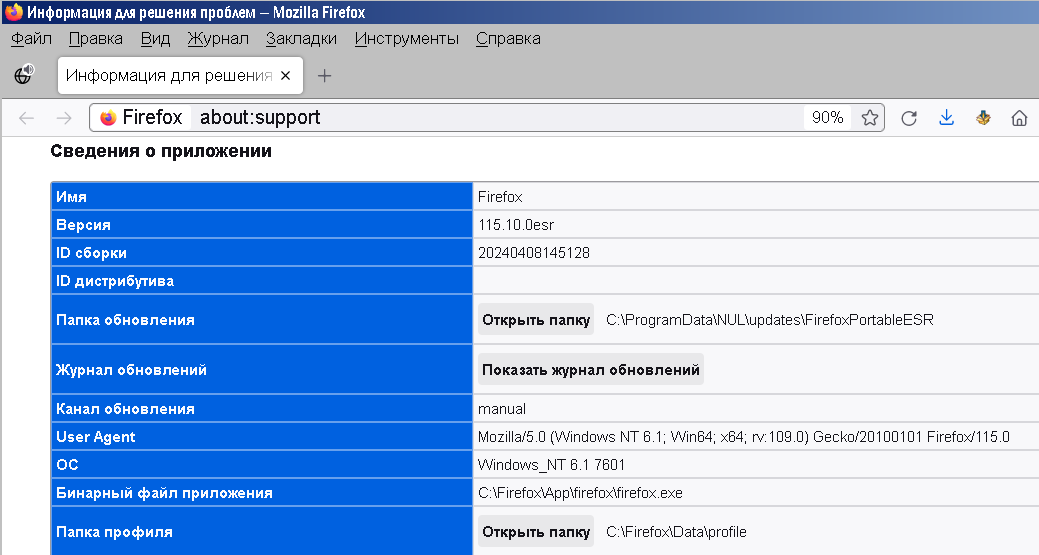Reset zoom via the 90% indicator
The image size is (1039, 555).
pos(828,117)
